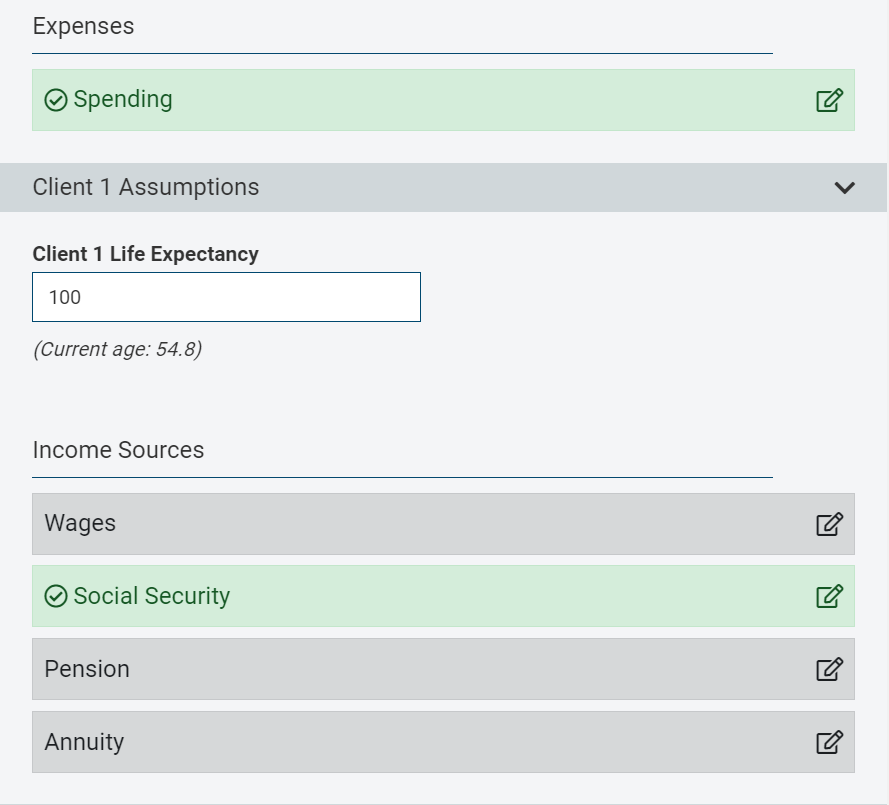Open the Wages edit icon

(x=829, y=524)
